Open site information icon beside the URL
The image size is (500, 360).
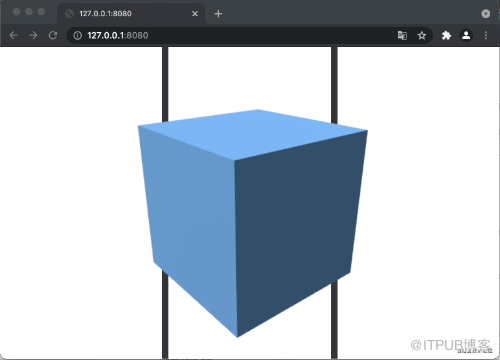point(77,35)
